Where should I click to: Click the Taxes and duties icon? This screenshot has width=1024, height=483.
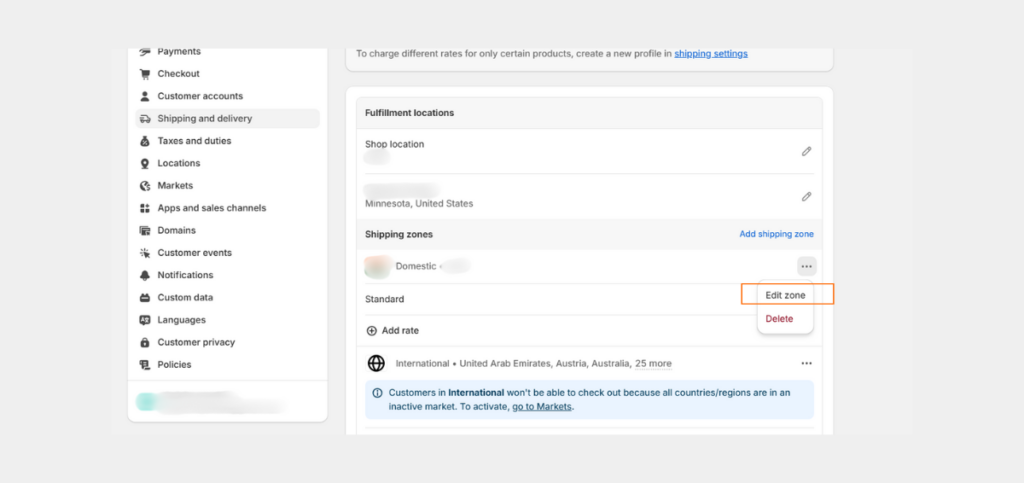click(145, 141)
